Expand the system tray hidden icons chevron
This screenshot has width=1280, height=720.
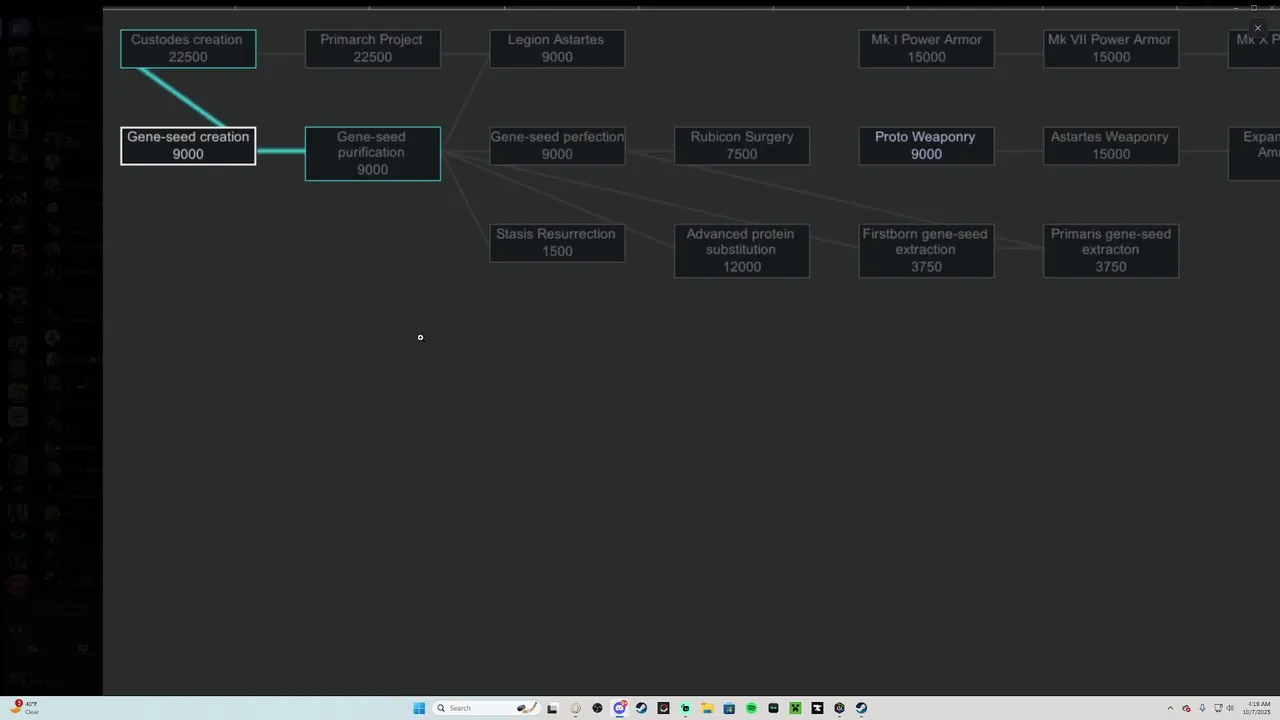click(1170, 708)
